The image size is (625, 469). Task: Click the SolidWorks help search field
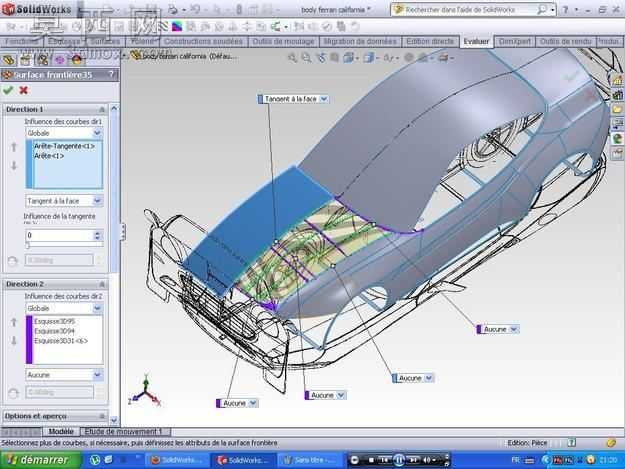(470, 10)
